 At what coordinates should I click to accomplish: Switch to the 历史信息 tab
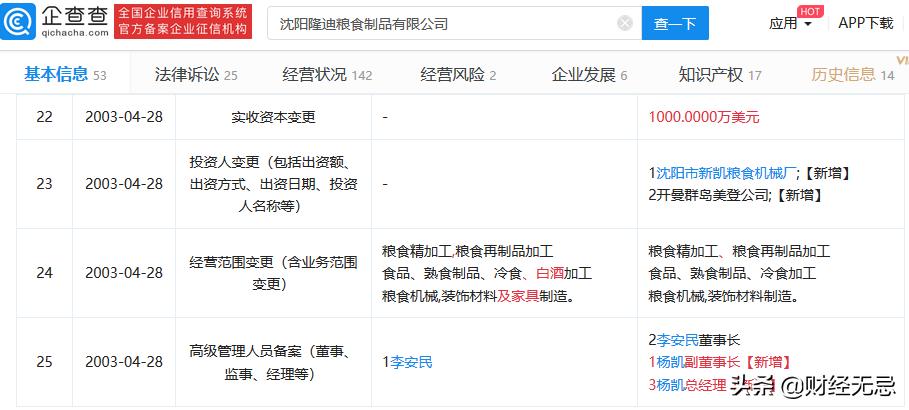(x=852, y=75)
